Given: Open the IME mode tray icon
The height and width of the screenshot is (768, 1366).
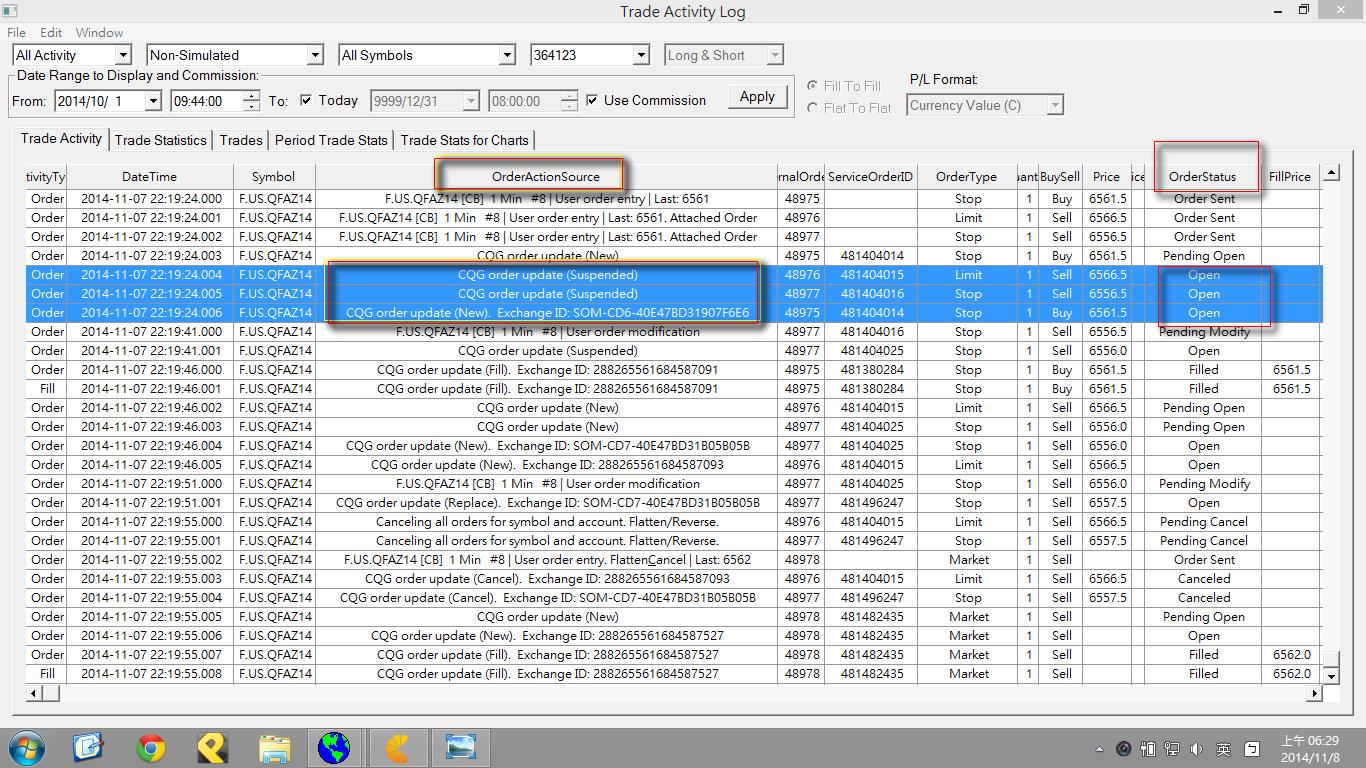Looking at the screenshot, I should point(1251,749).
